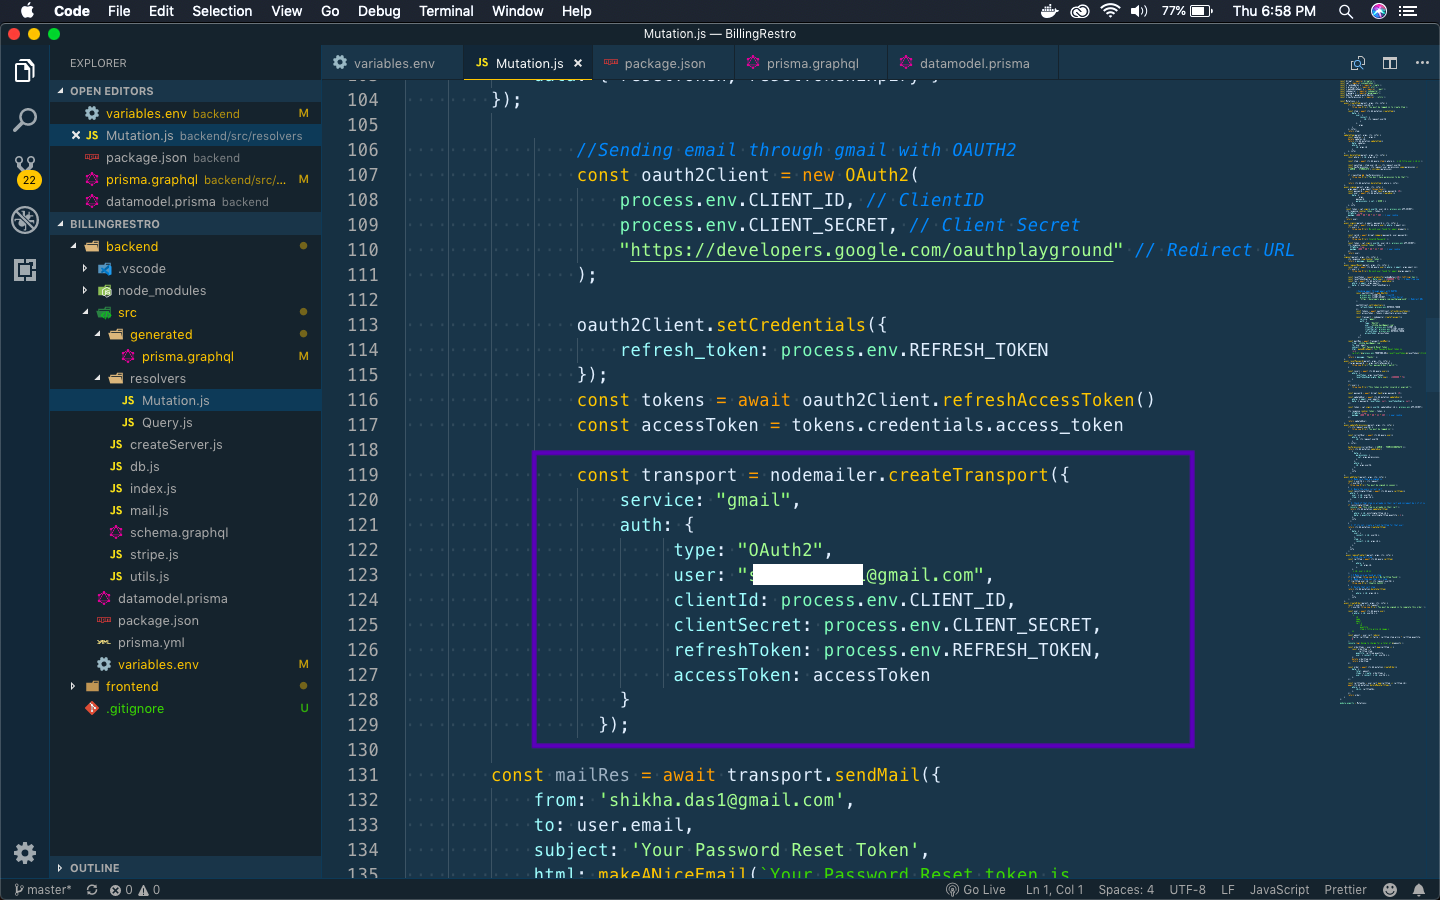Click the Creative Cloud icon in menu bar
Screen dimensions: 1440x900
click(x=1080, y=11)
